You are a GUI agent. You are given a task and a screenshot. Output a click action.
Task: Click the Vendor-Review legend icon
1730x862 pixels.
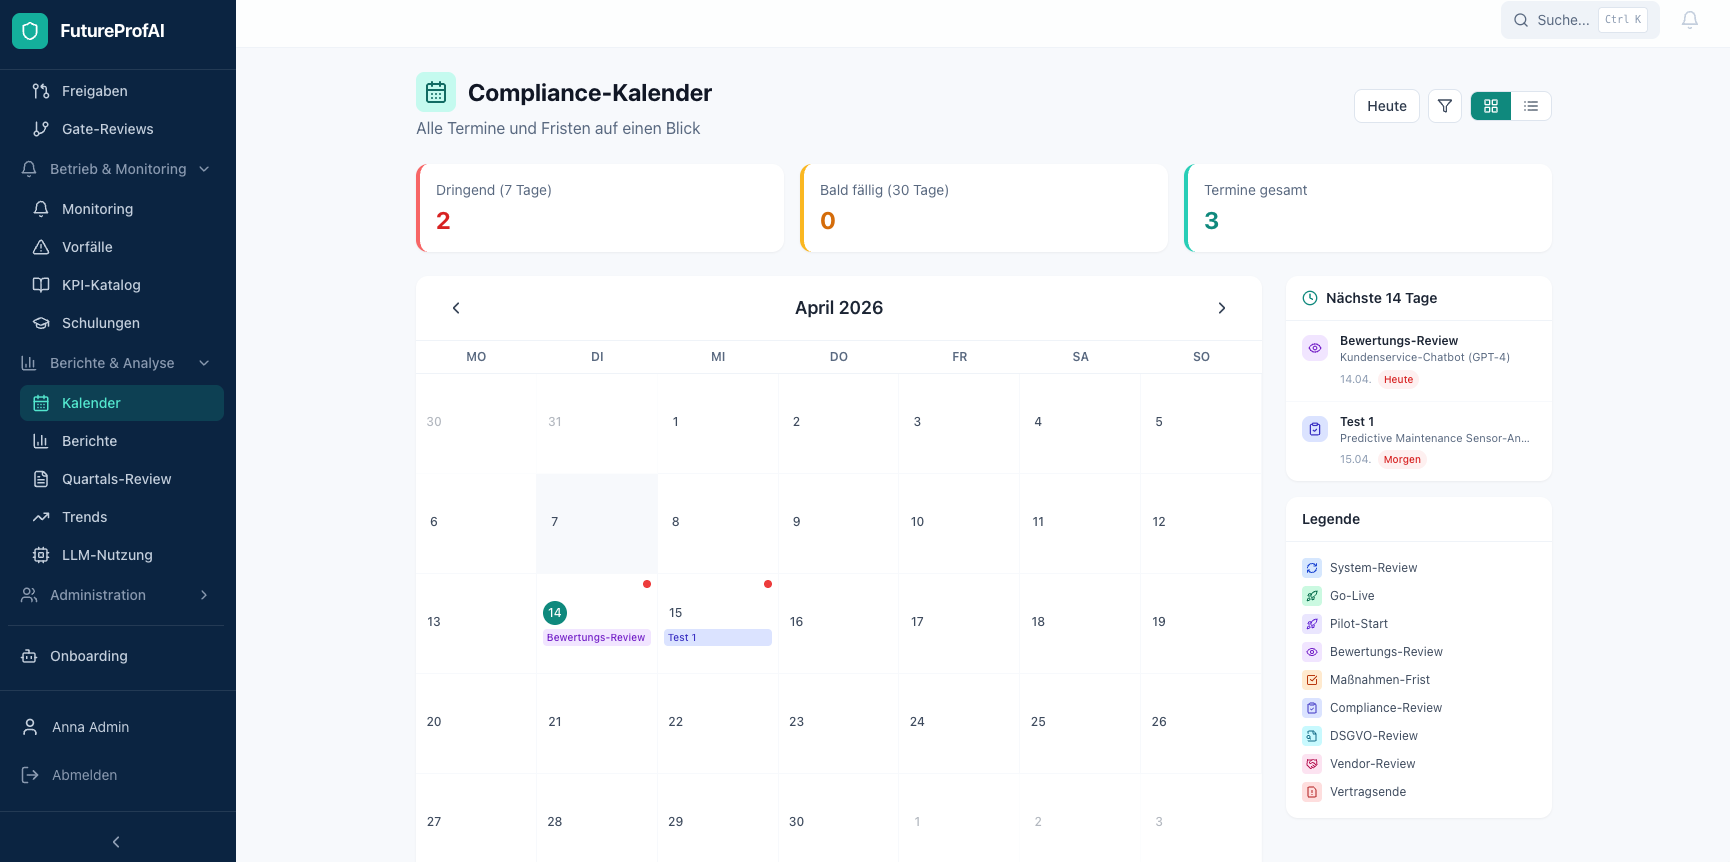tap(1312, 764)
